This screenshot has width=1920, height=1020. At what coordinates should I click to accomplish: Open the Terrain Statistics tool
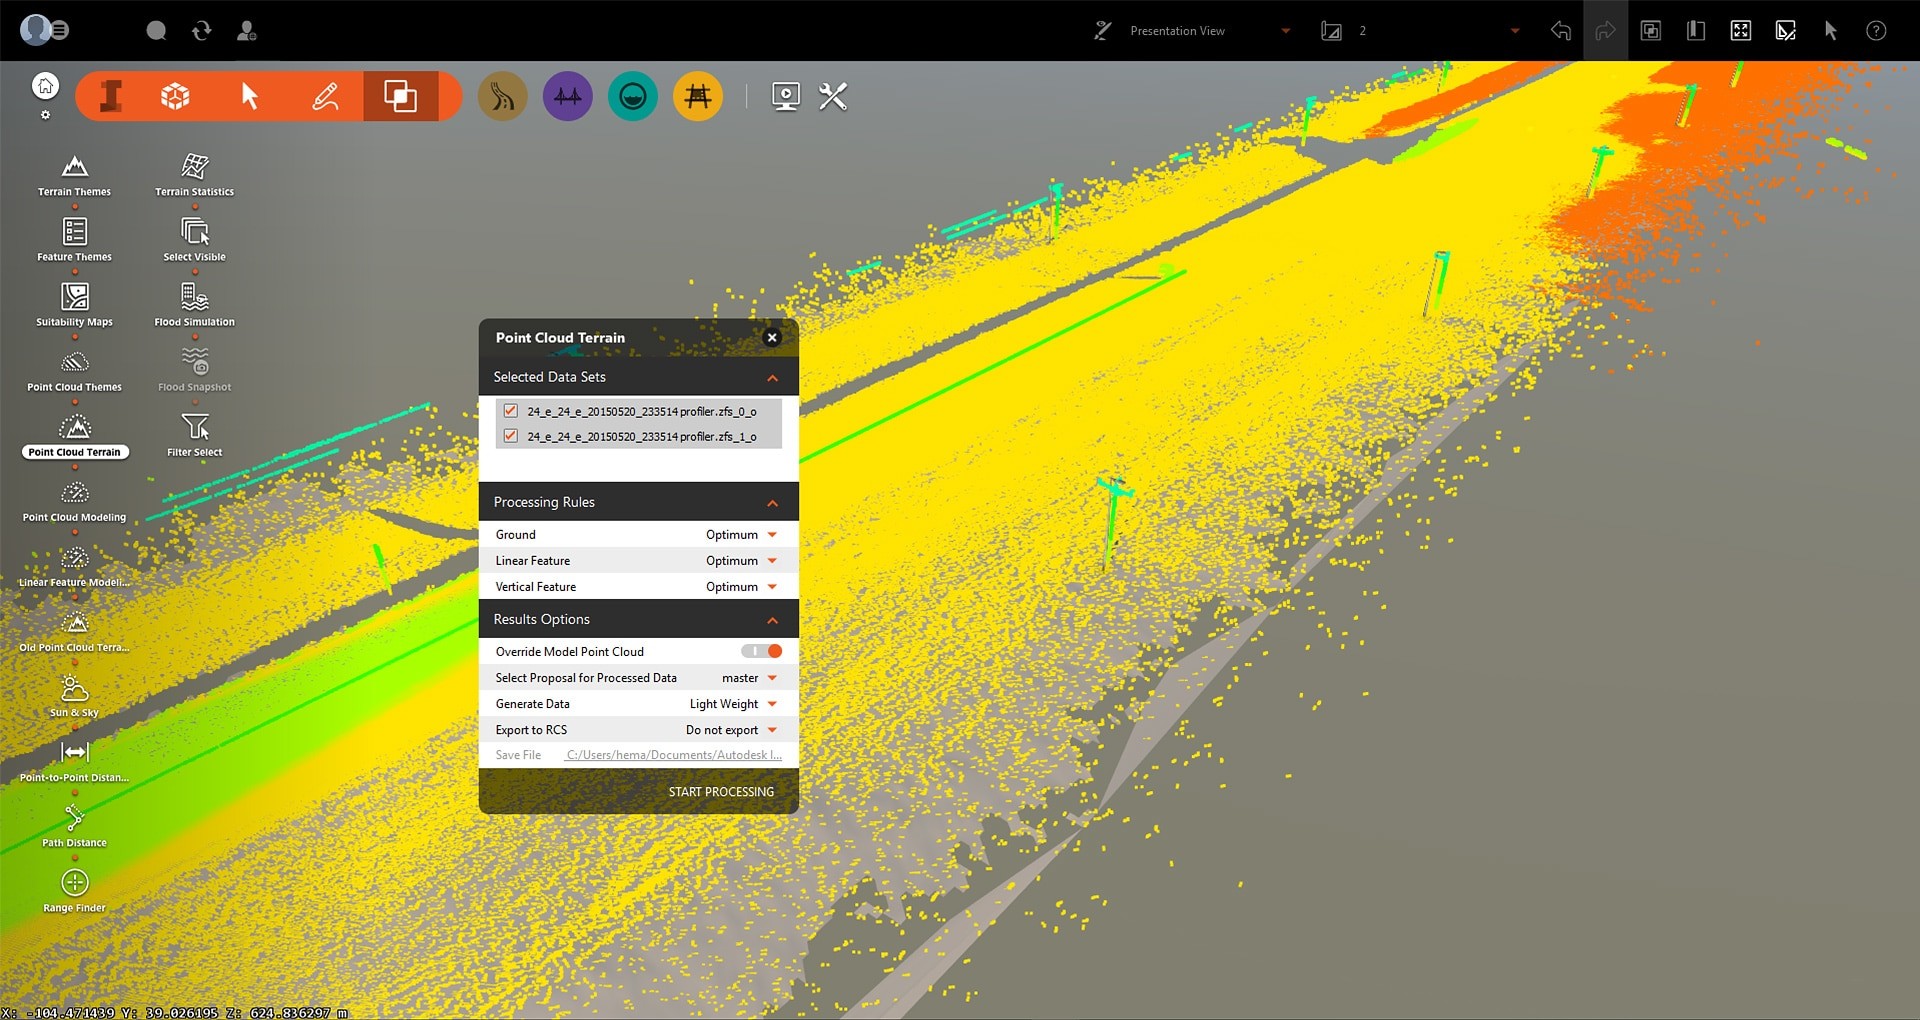coord(194,175)
